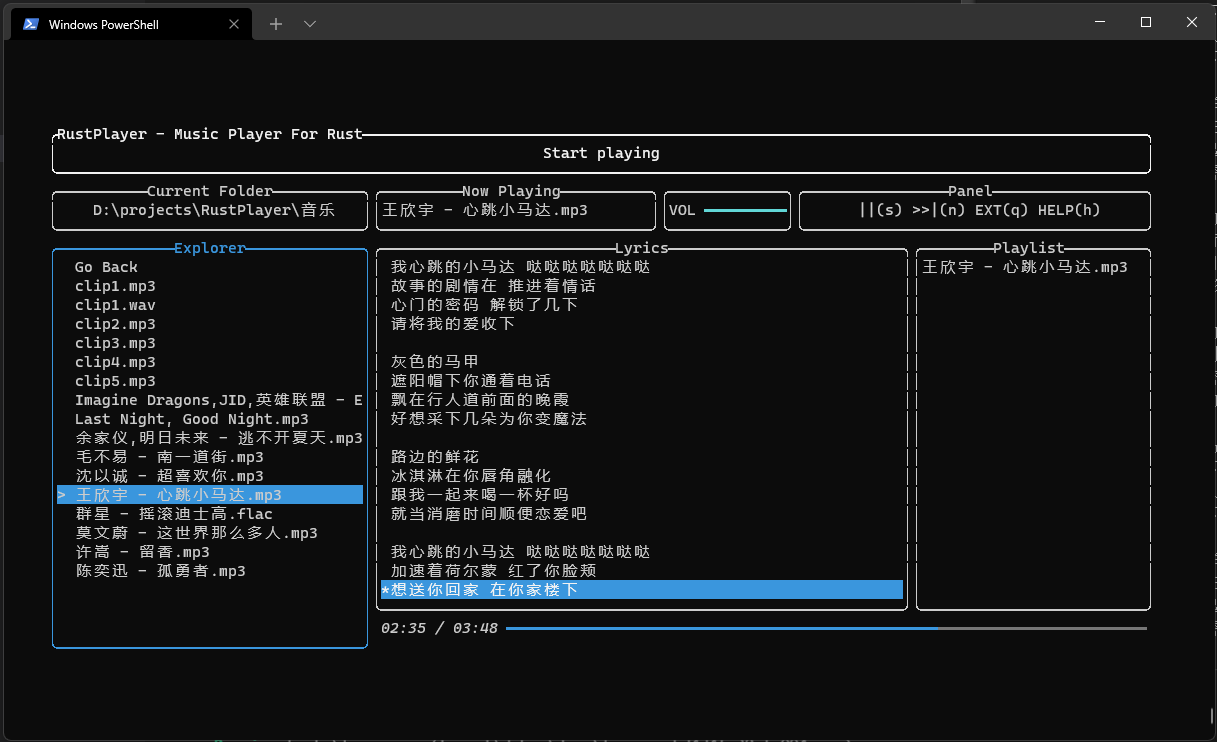The image size is (1217, 742).
Task: Minimize the PowerShell window
Action: tap(1100, 22)
